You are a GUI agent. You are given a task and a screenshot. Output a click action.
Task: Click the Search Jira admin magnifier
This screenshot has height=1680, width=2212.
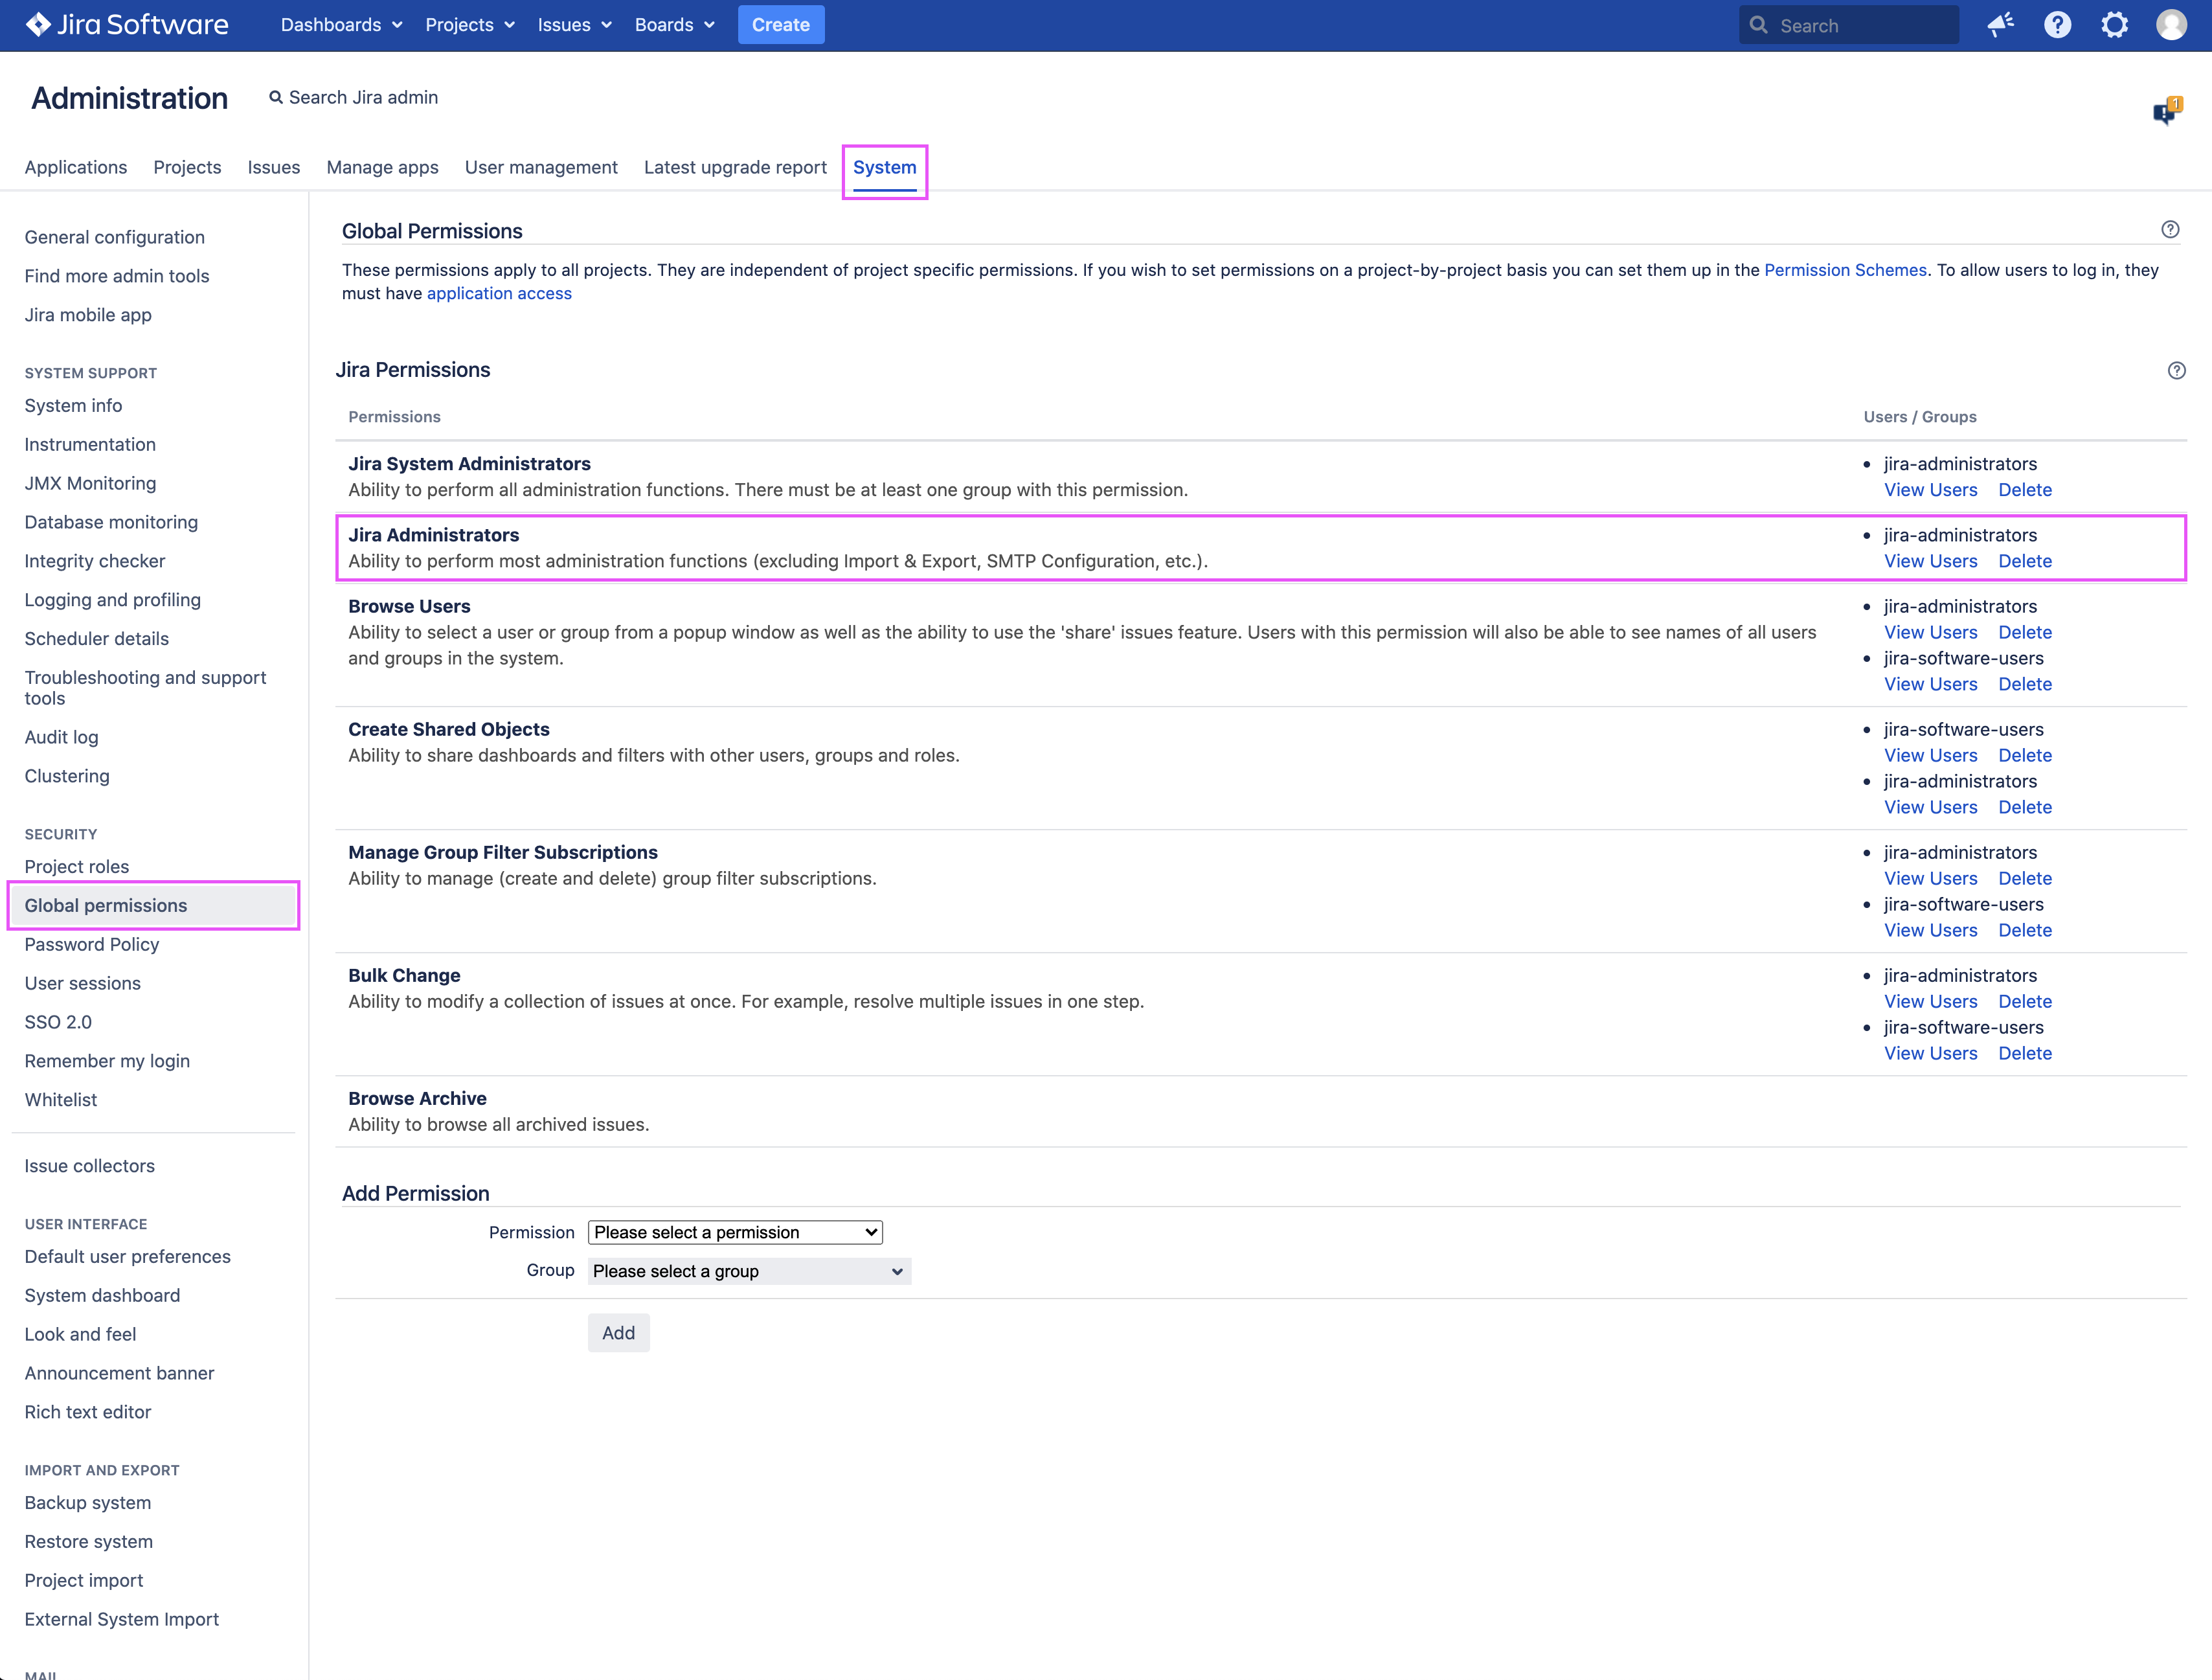276,98
